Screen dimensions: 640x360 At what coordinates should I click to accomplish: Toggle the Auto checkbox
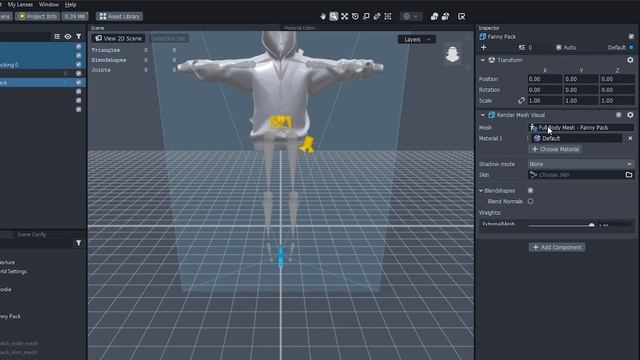[x=558, y=47]
